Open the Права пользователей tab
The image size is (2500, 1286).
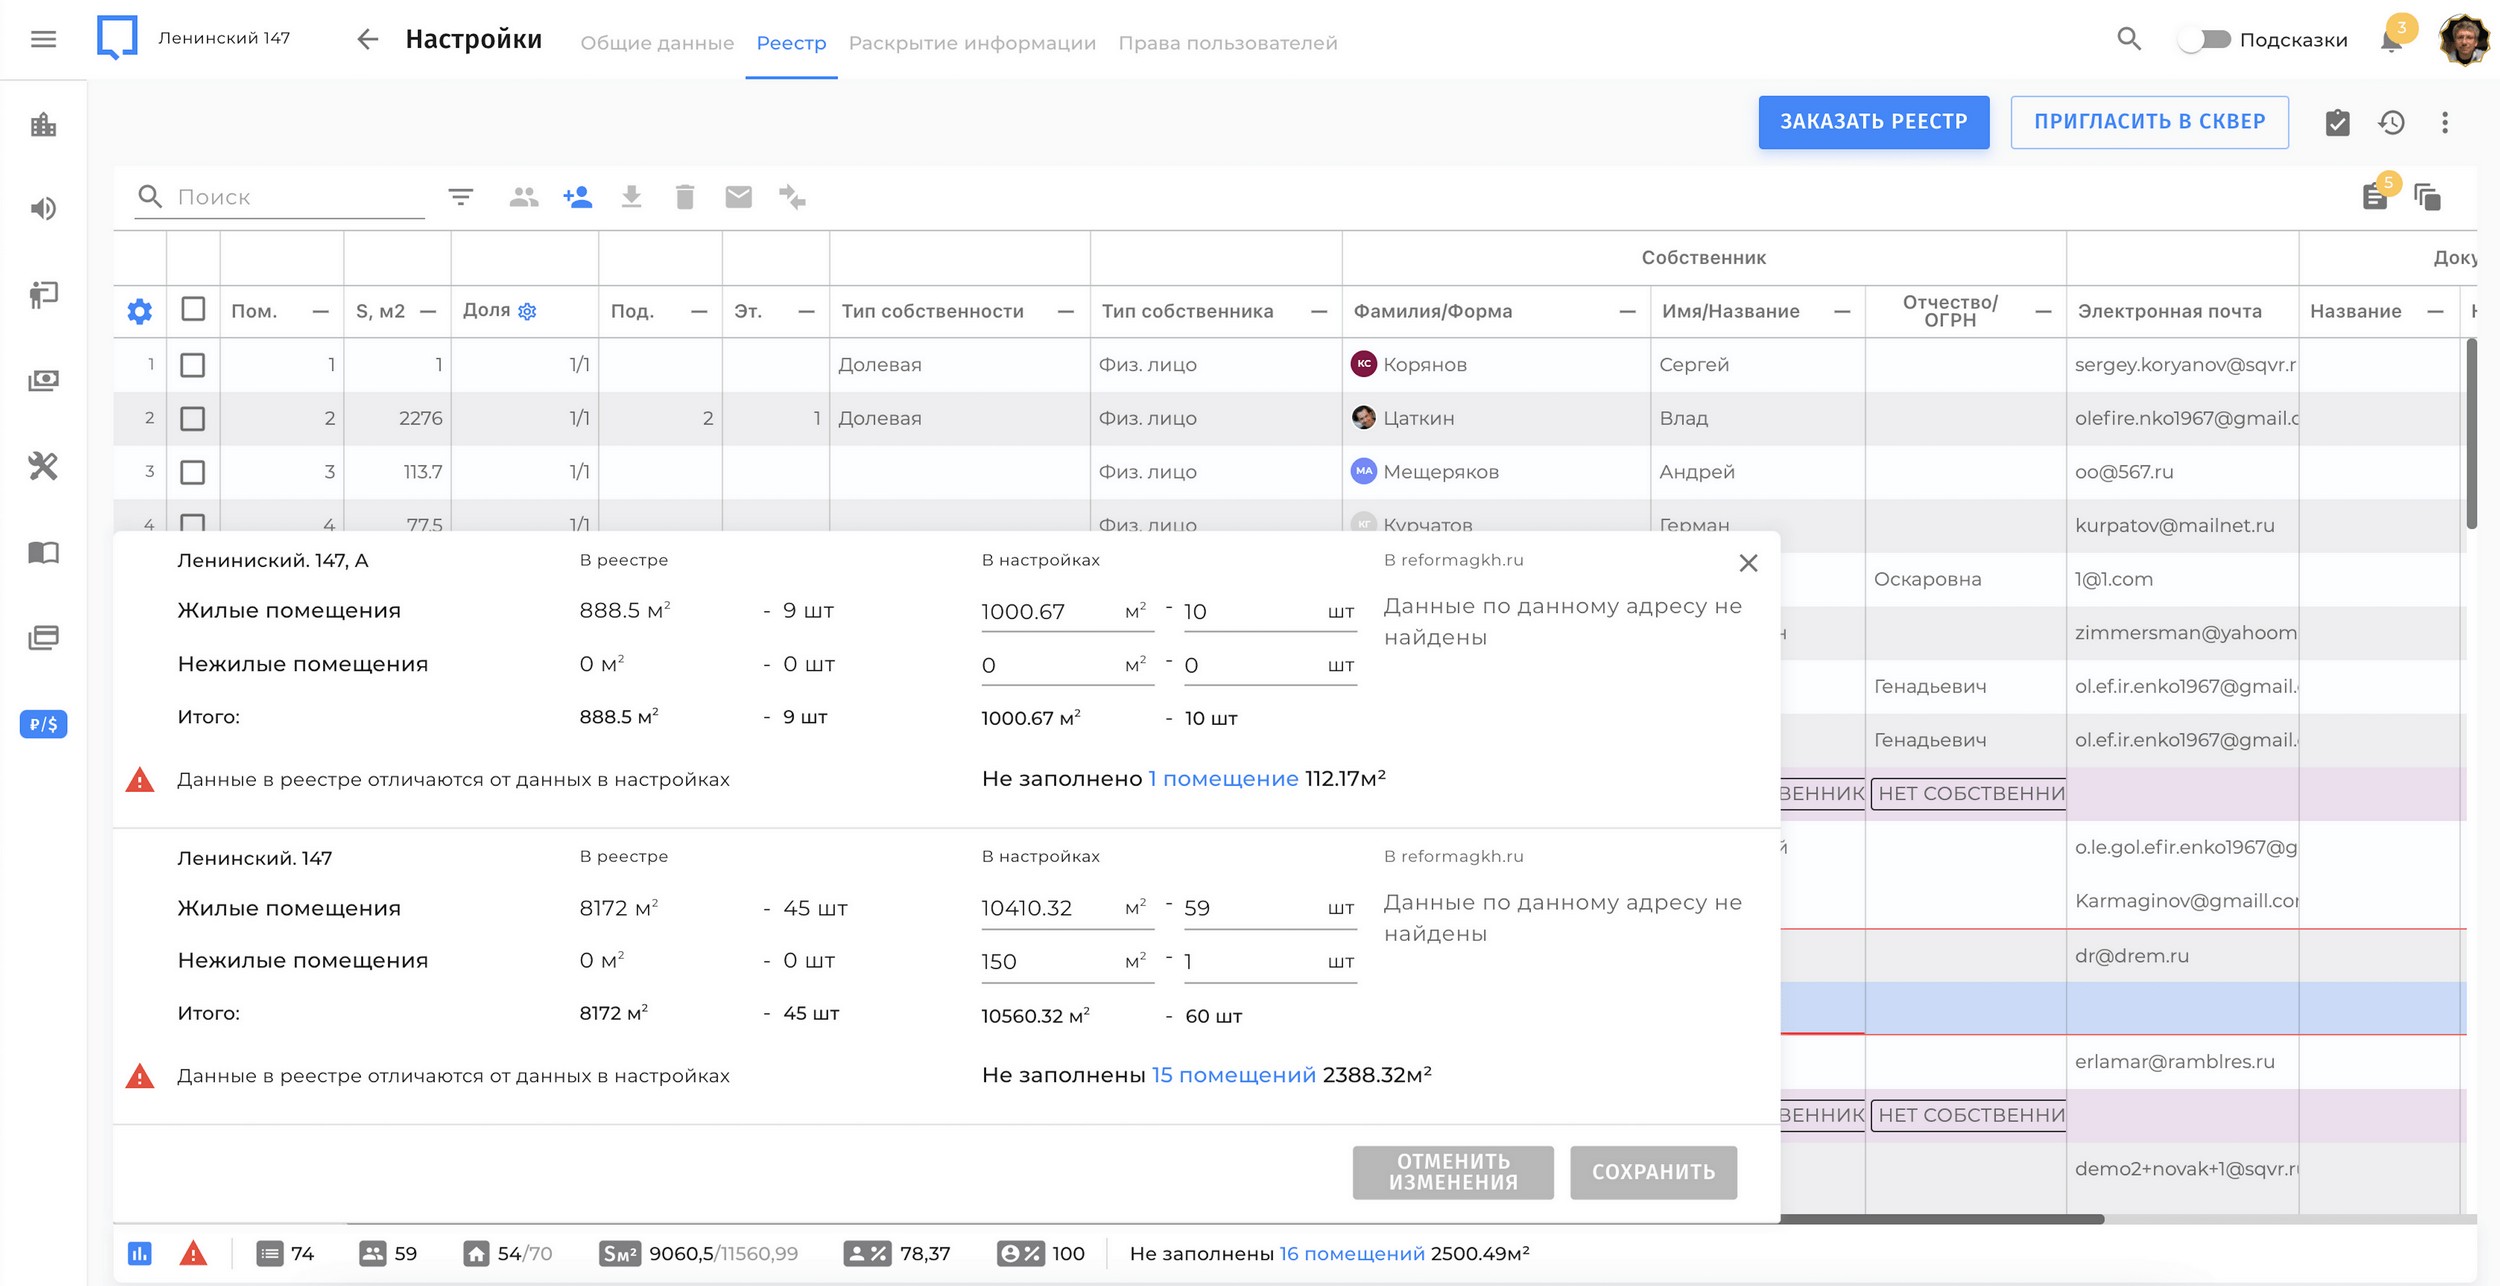[x=1227, y=43]
